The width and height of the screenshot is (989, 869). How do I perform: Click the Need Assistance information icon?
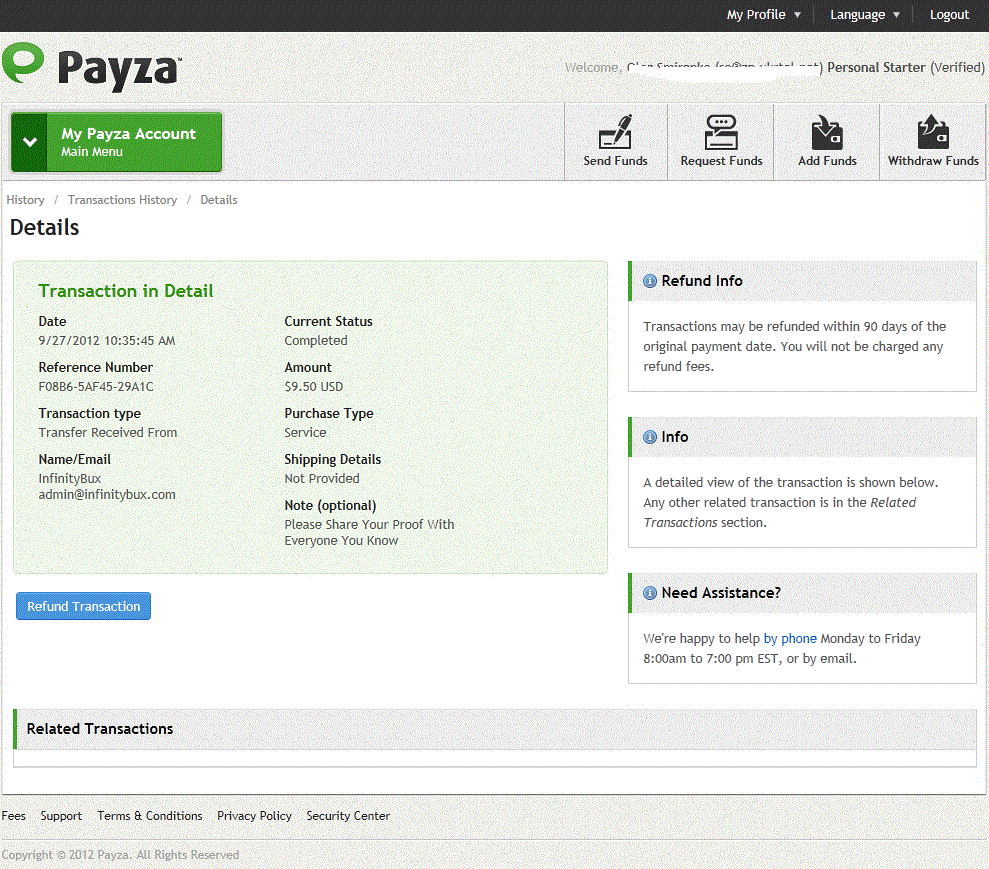coord(650,593)
